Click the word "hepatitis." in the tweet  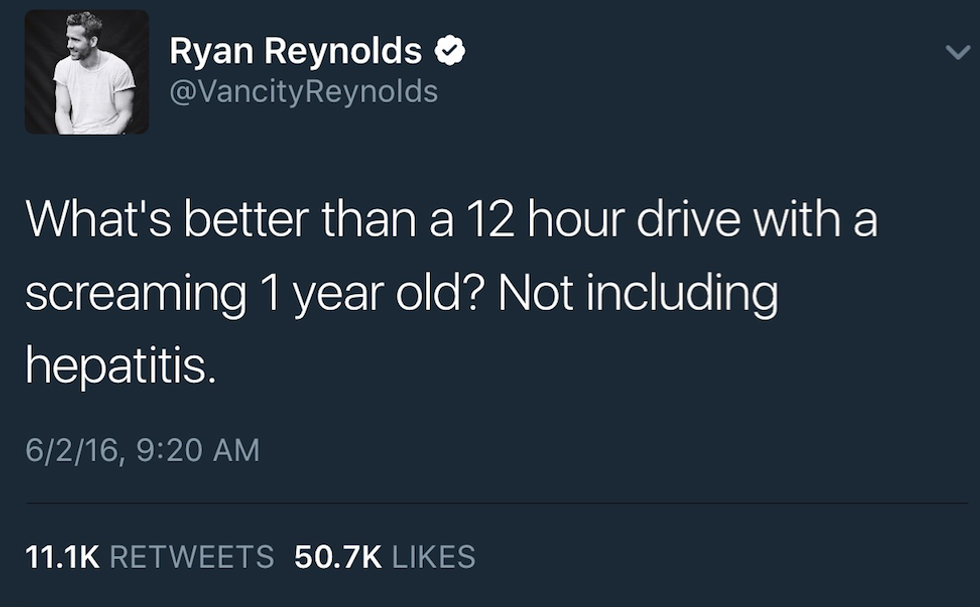pos(120,367)
